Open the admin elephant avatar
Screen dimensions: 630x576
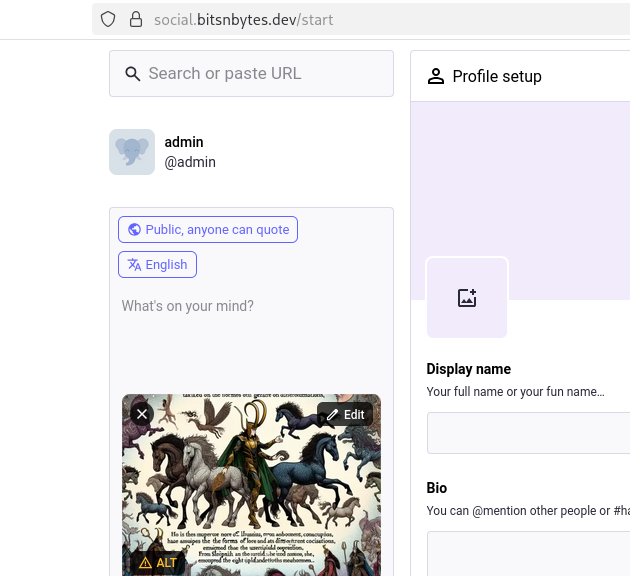(132, 152)
